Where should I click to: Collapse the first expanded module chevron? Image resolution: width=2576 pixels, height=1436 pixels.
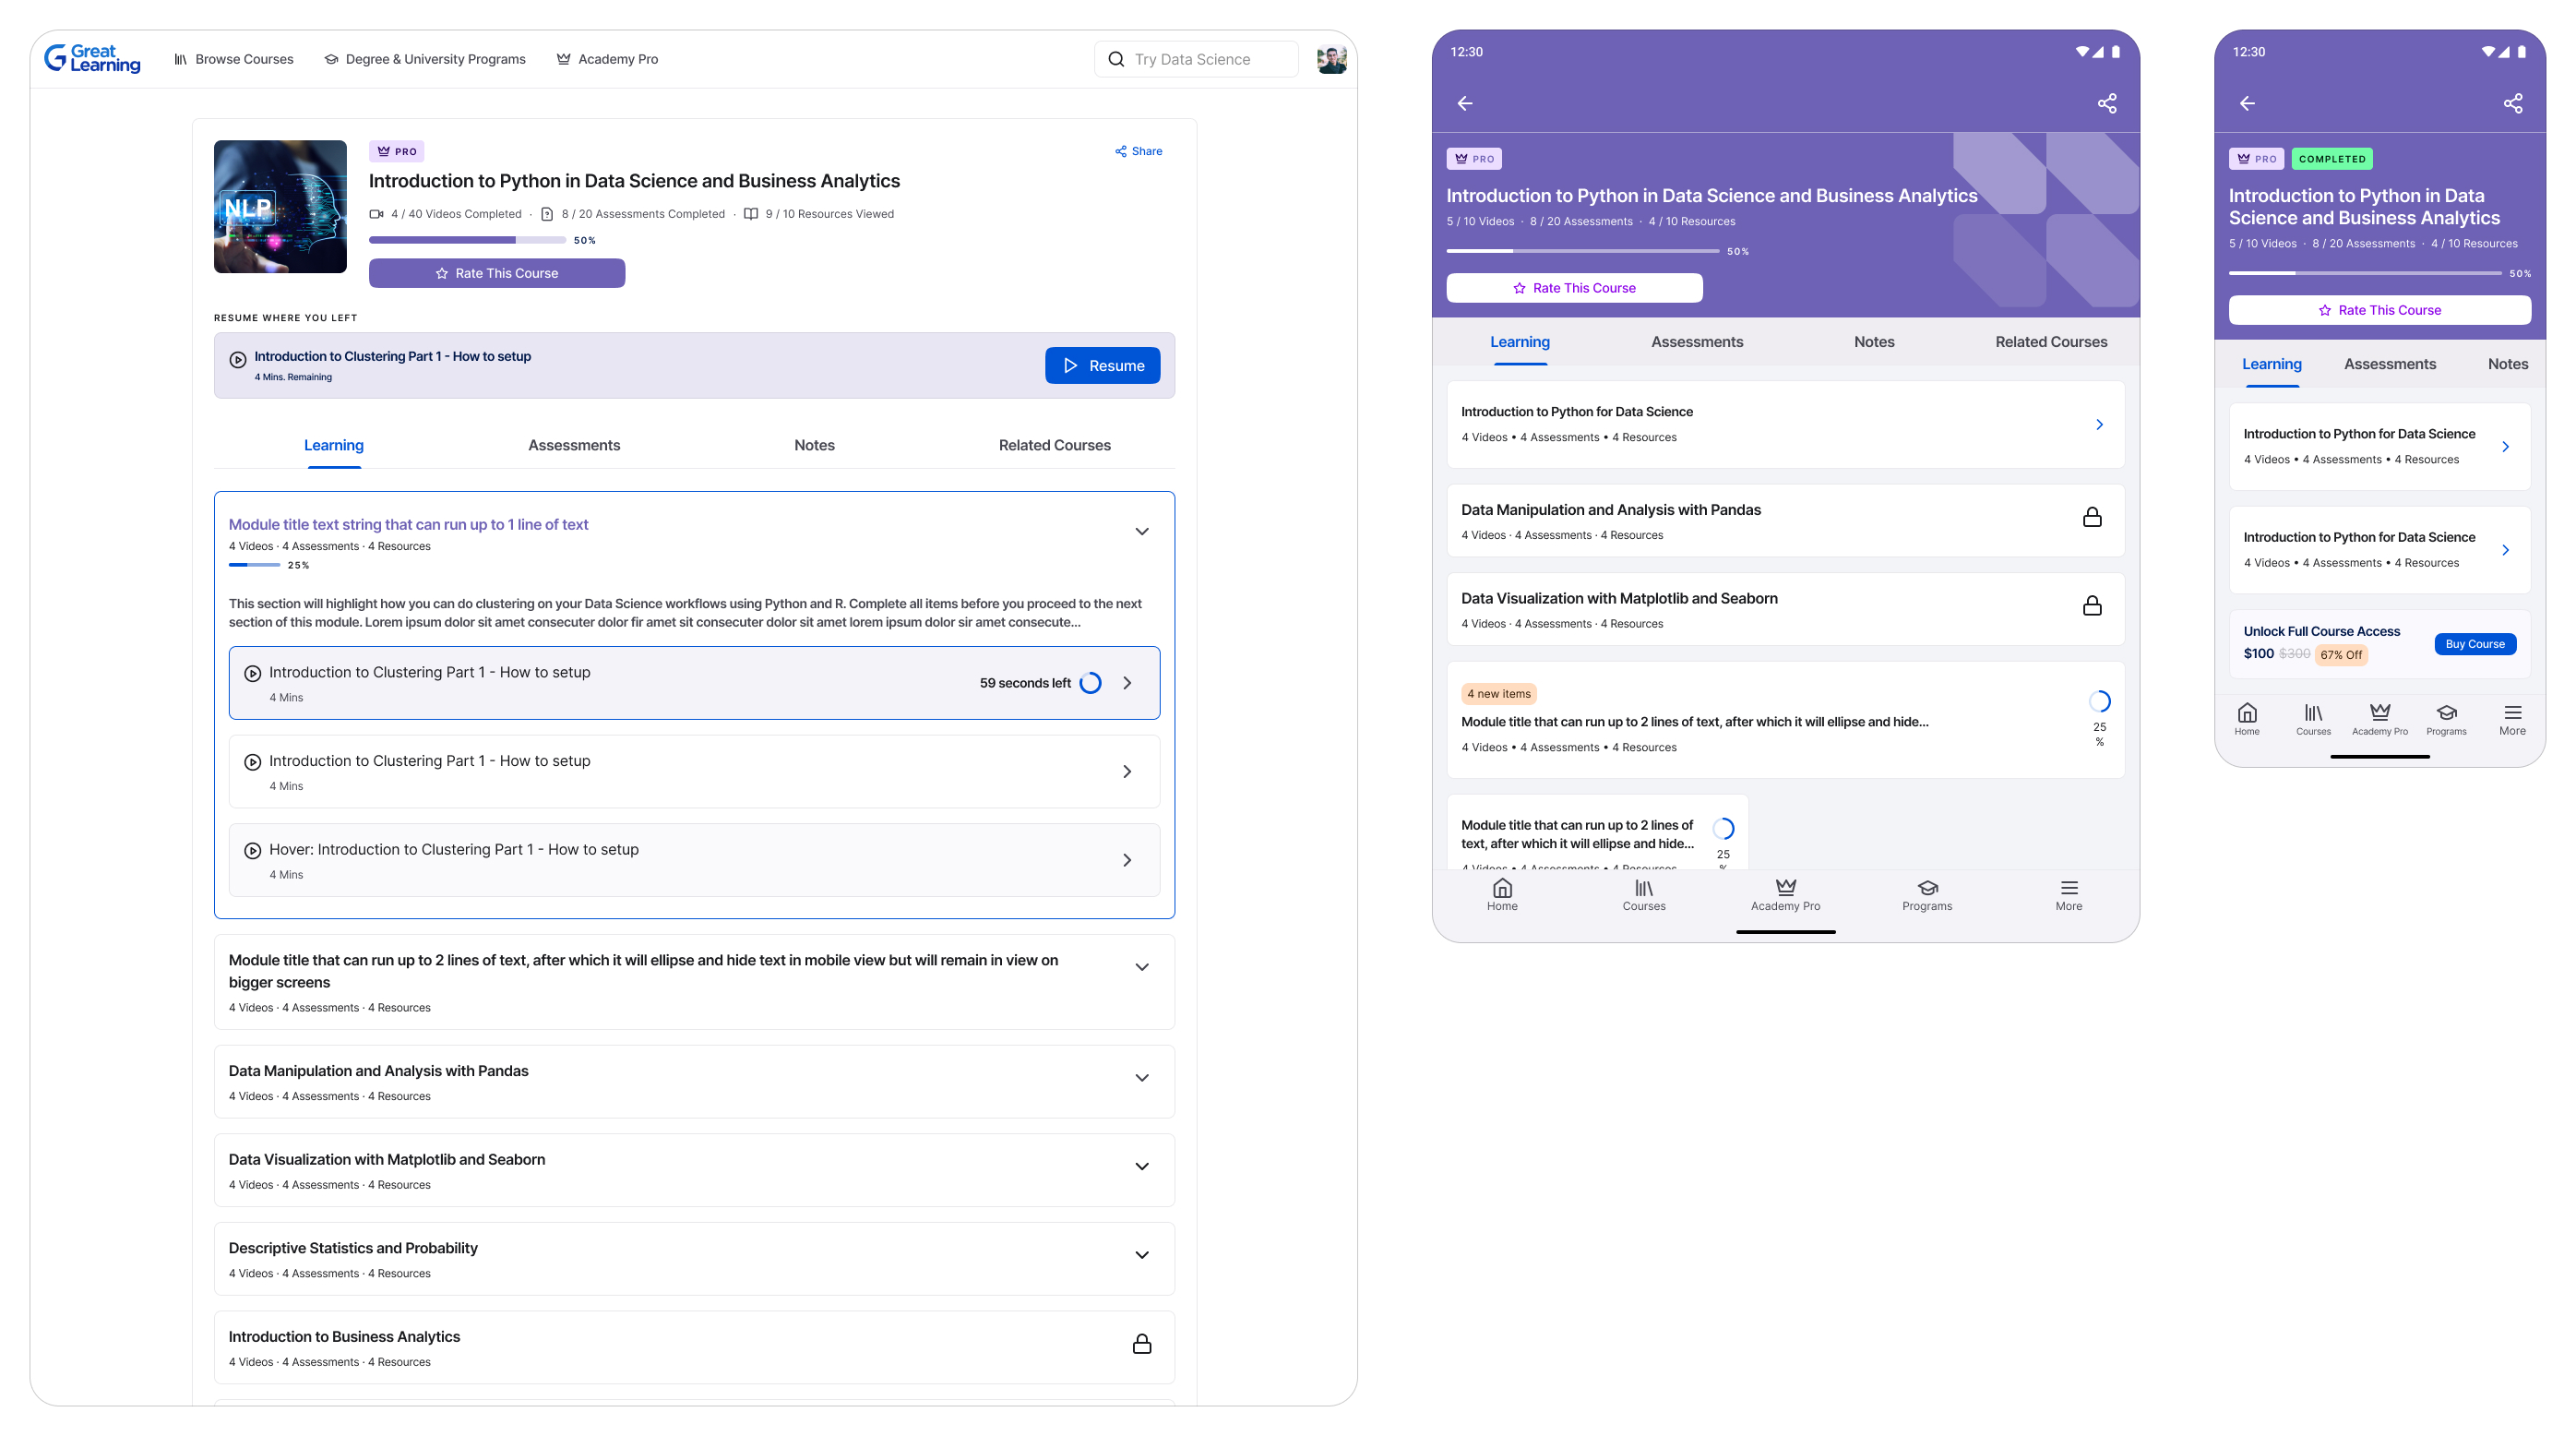(x=1141, y=532)
